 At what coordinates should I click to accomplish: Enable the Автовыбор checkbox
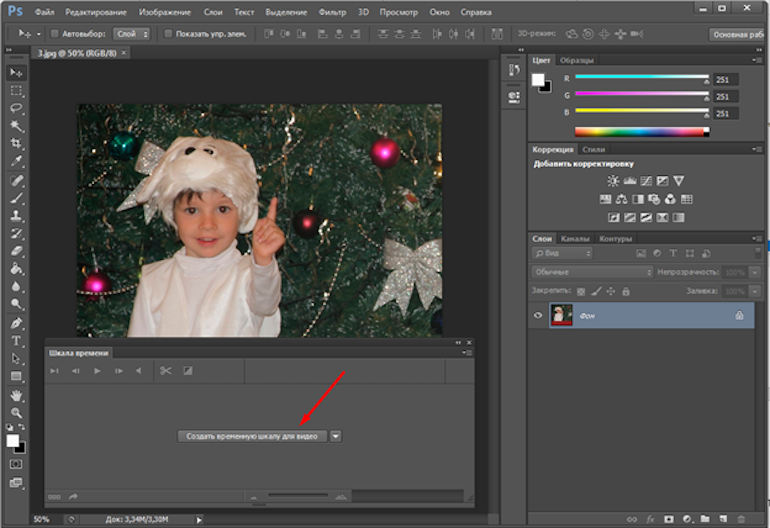click(55, 34)
